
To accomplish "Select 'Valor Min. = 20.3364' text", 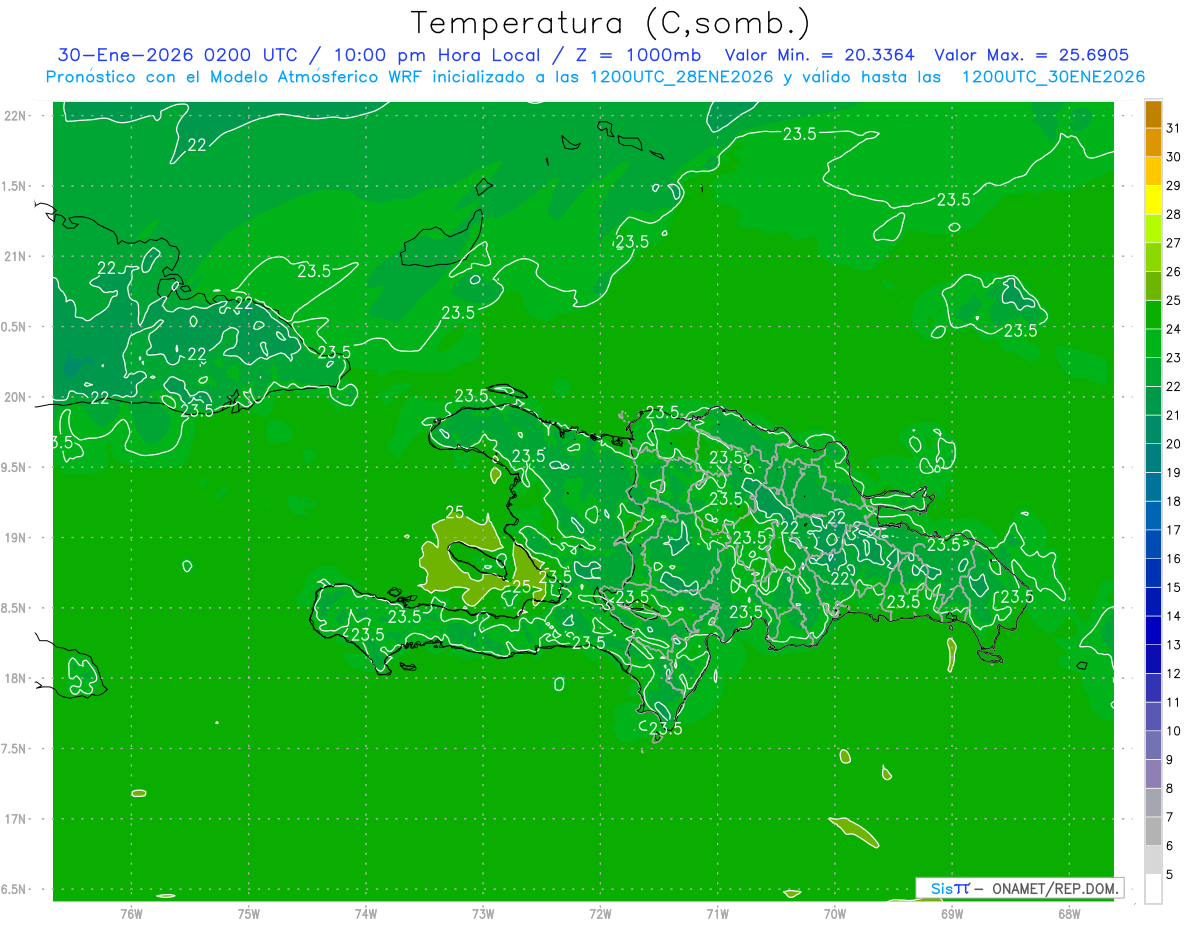I will [818, 55].
